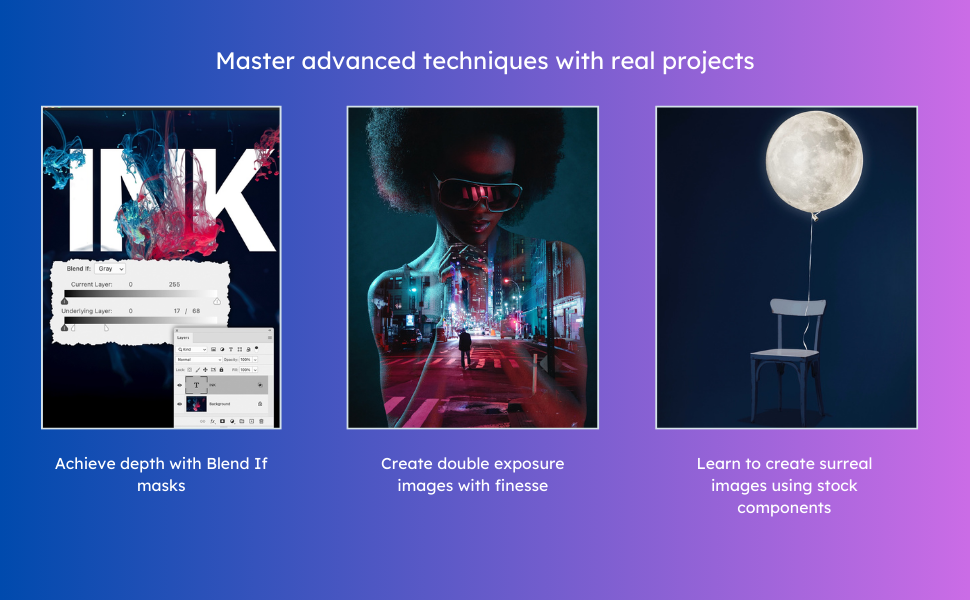Click the Add layer mask icon

pos(223,420)
